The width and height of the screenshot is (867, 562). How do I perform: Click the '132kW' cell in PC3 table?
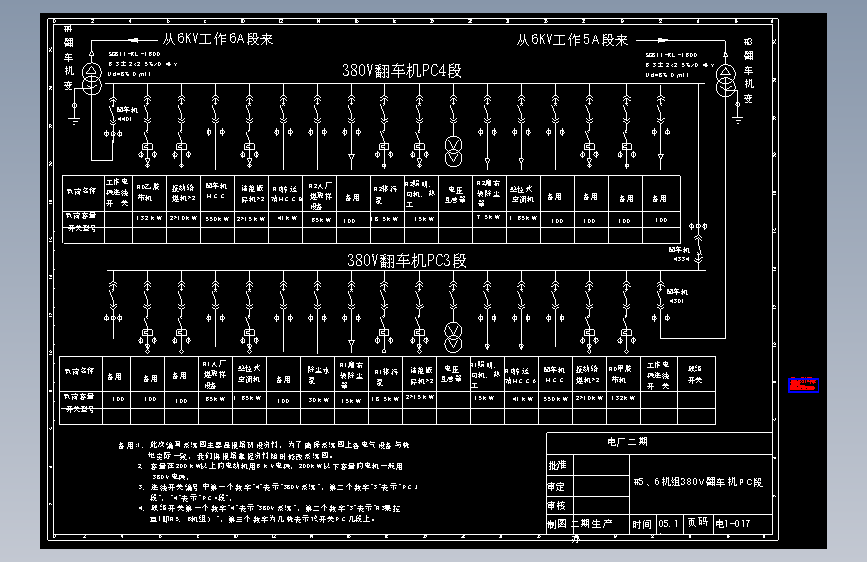click(623, 398)
